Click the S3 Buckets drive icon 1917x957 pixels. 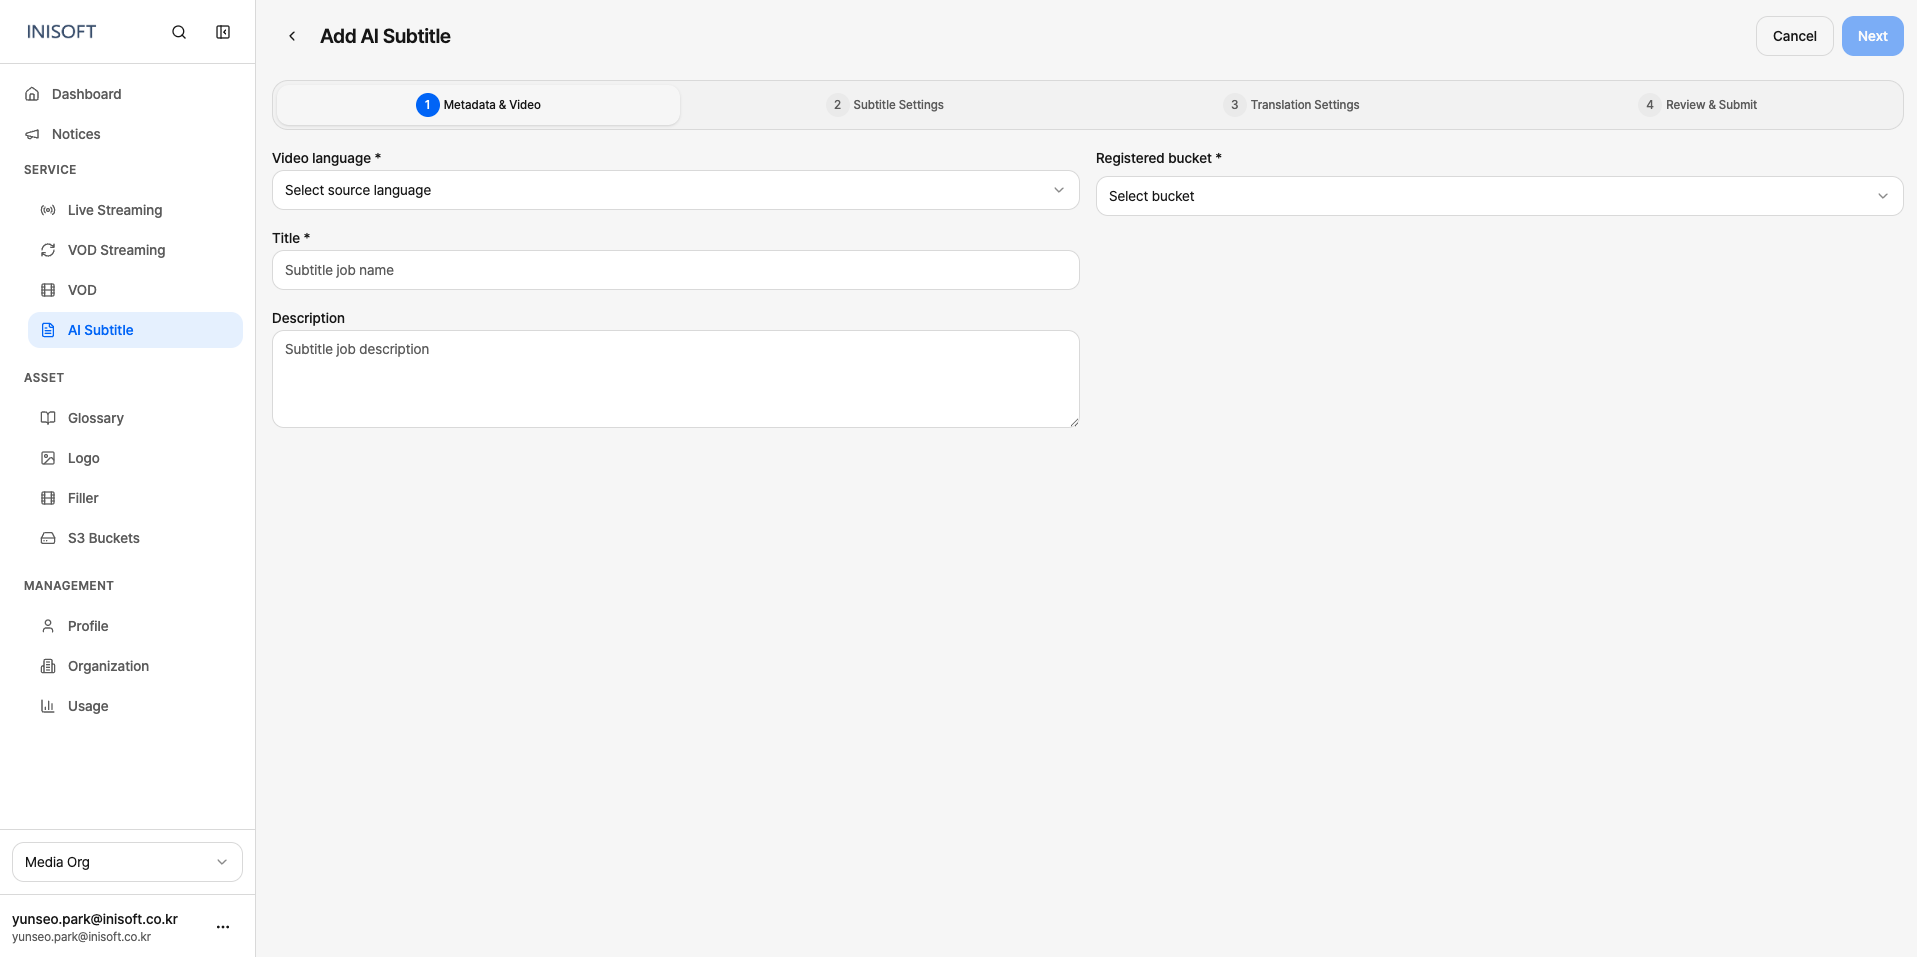pos(48,538)
